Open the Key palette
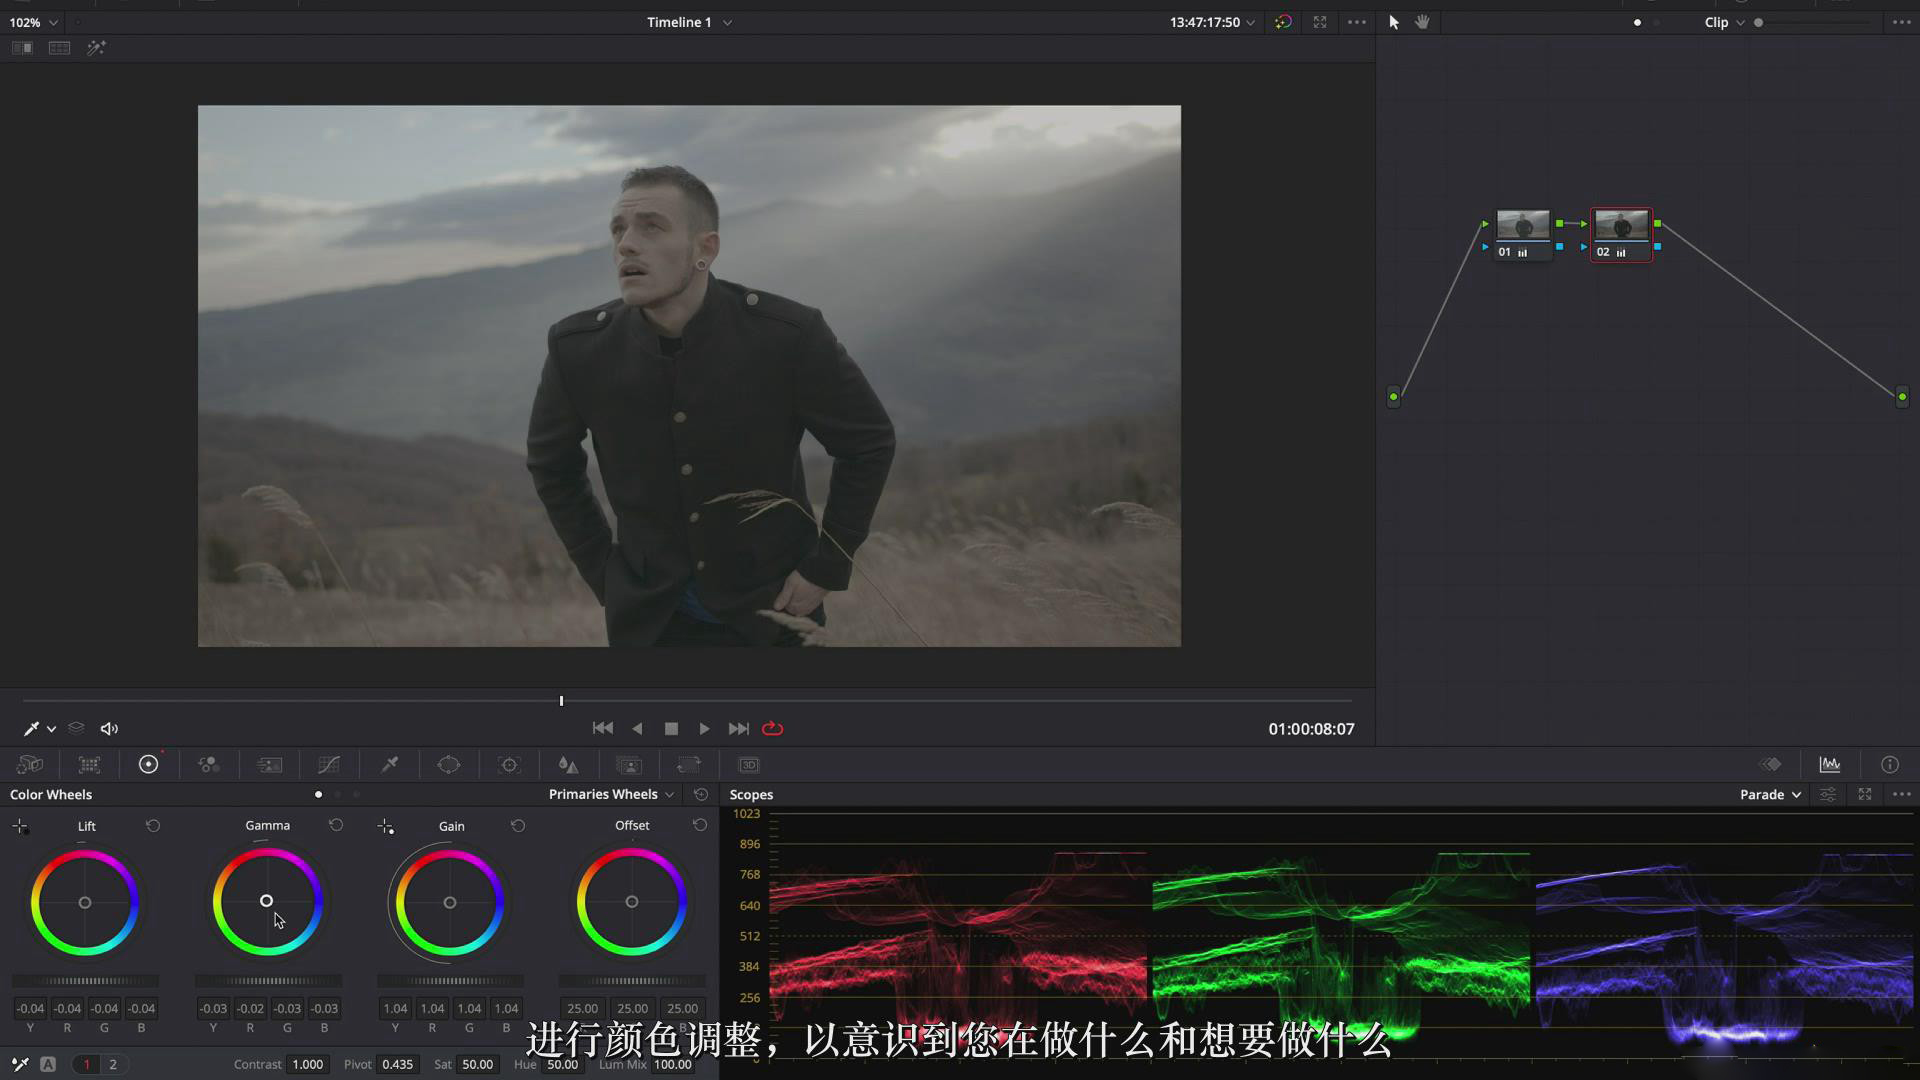Viewport: 1920px width, 1080px height. coord(629,765)
